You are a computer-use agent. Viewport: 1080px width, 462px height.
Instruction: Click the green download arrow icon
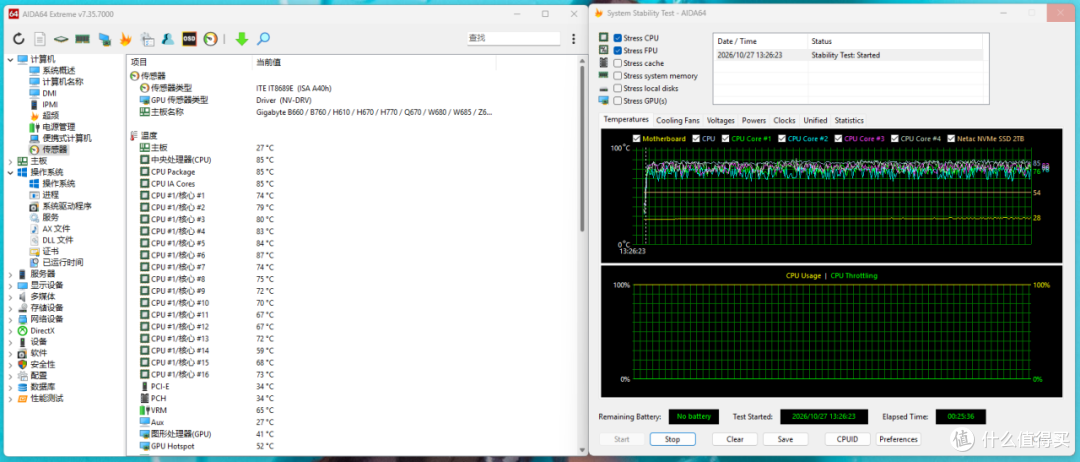coord(242,39)
